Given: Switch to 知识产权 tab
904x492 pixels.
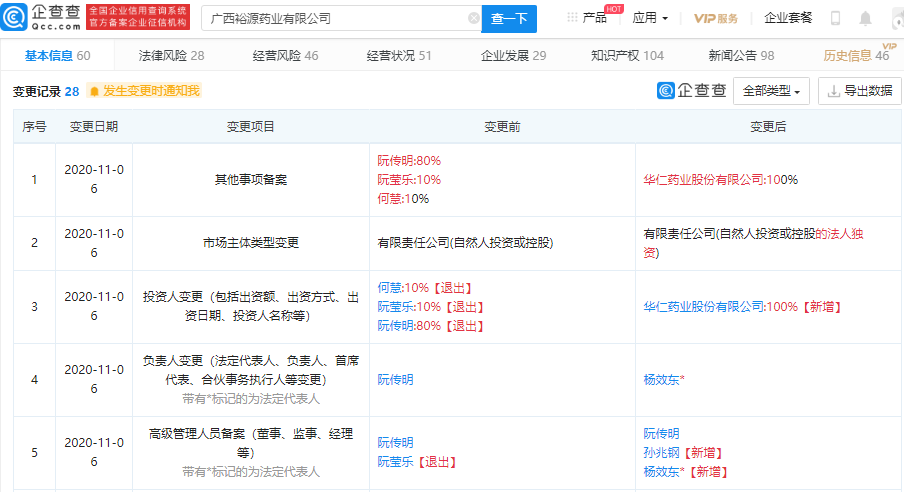Looking at the screenshot, I should click(x=627, y=55).
